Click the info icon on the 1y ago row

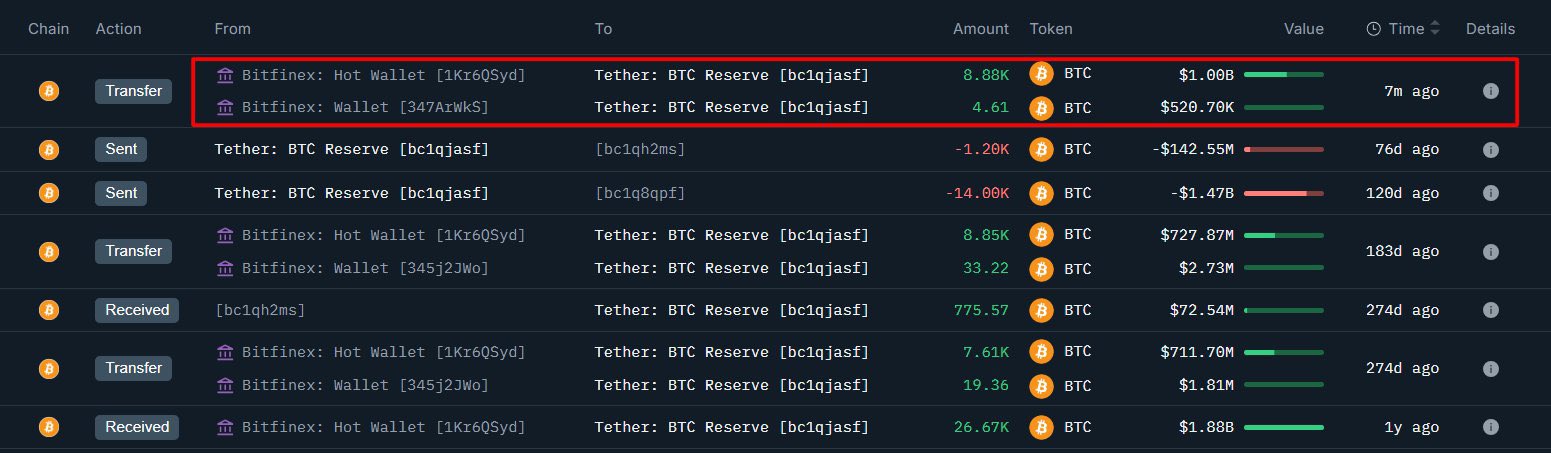click(x=1490, y=427)
